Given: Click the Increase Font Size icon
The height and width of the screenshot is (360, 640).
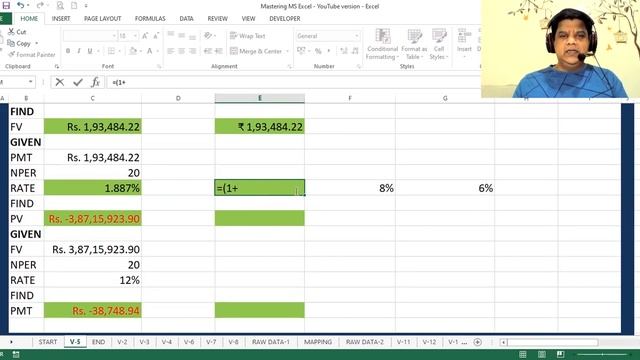Looking at the screenshot, I should point(145,36).
